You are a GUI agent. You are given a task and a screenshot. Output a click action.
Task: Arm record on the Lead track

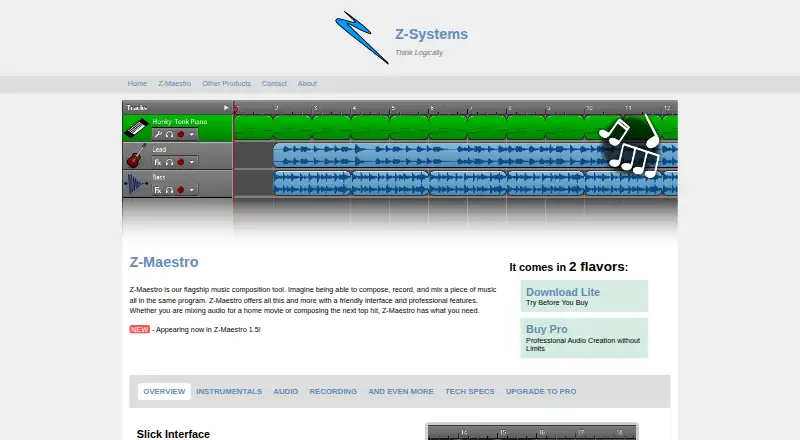click(x=181, y=162)
